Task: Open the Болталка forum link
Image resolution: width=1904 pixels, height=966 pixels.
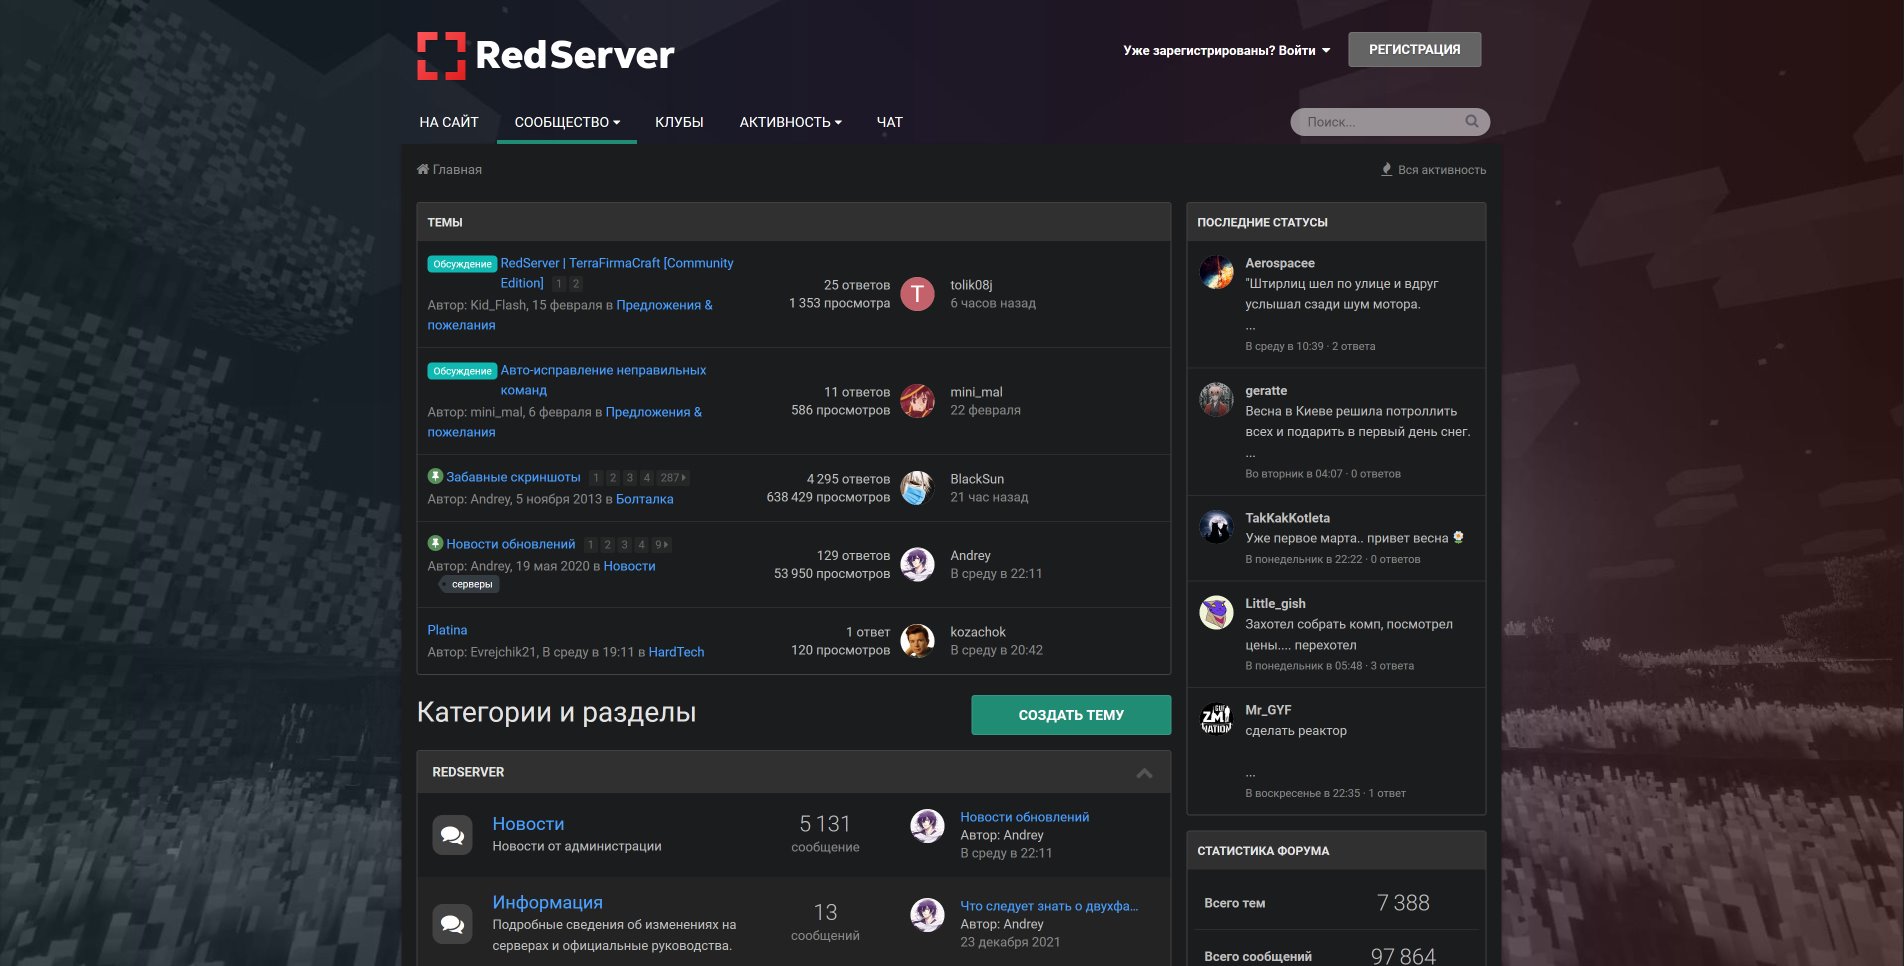Action: tap(644, 499)
